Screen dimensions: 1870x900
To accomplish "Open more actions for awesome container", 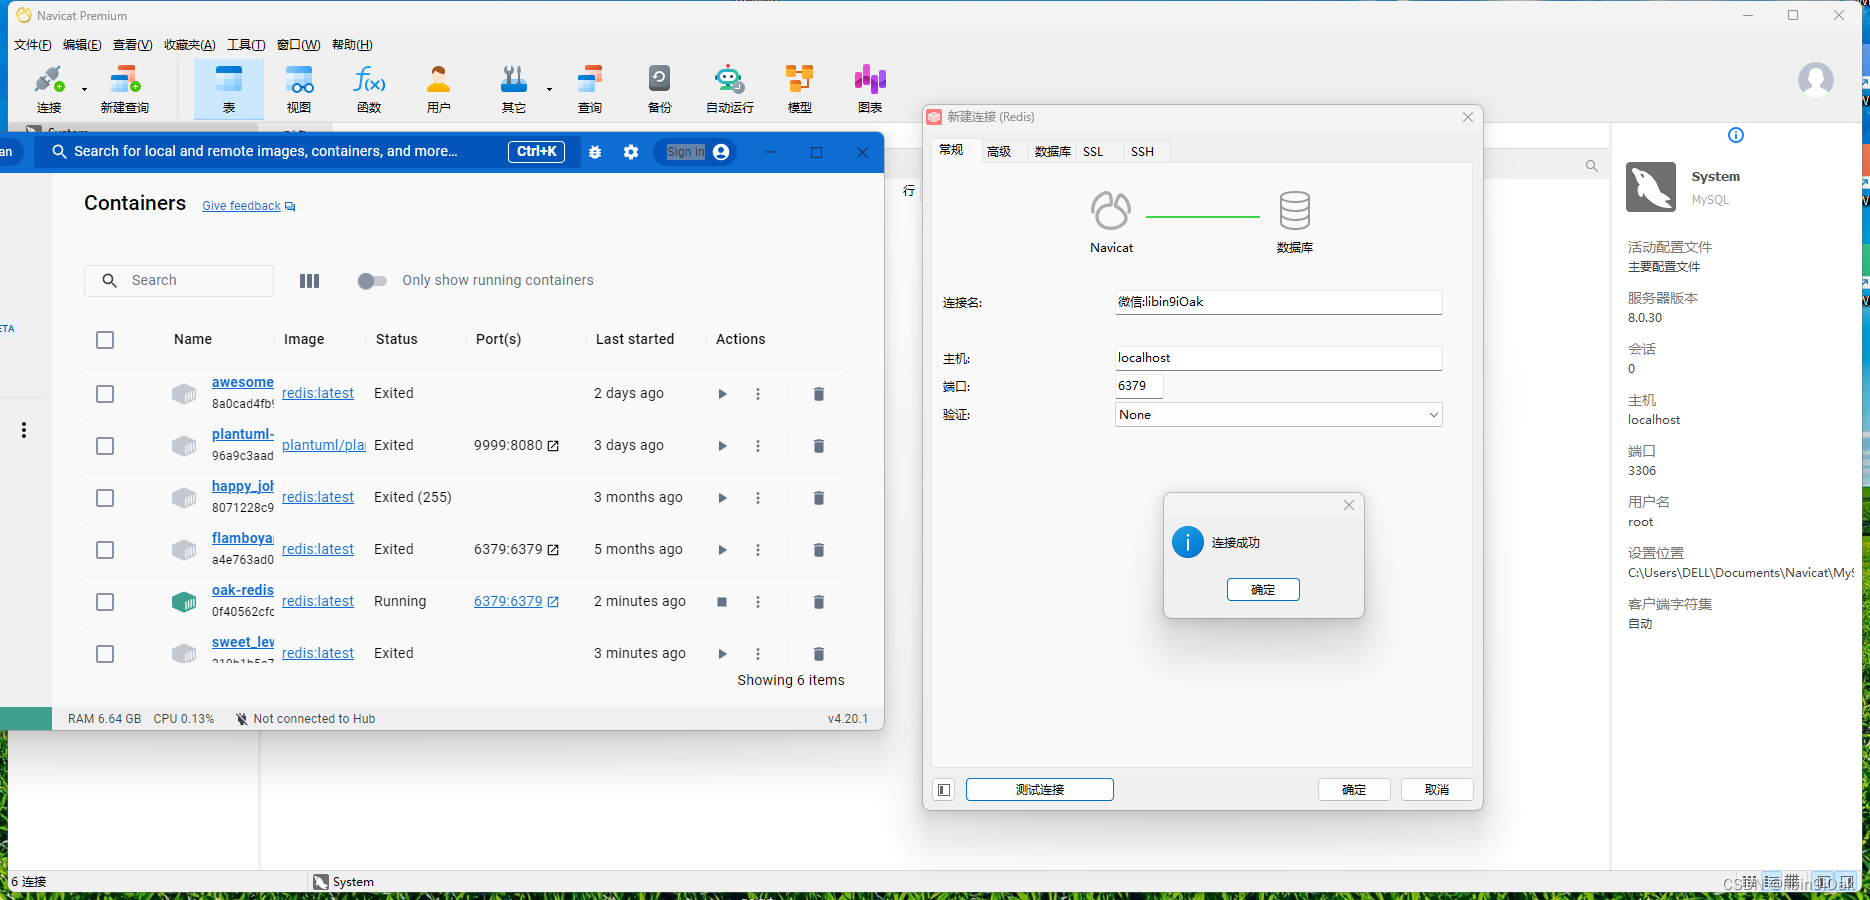I will [x=758, y=394].
